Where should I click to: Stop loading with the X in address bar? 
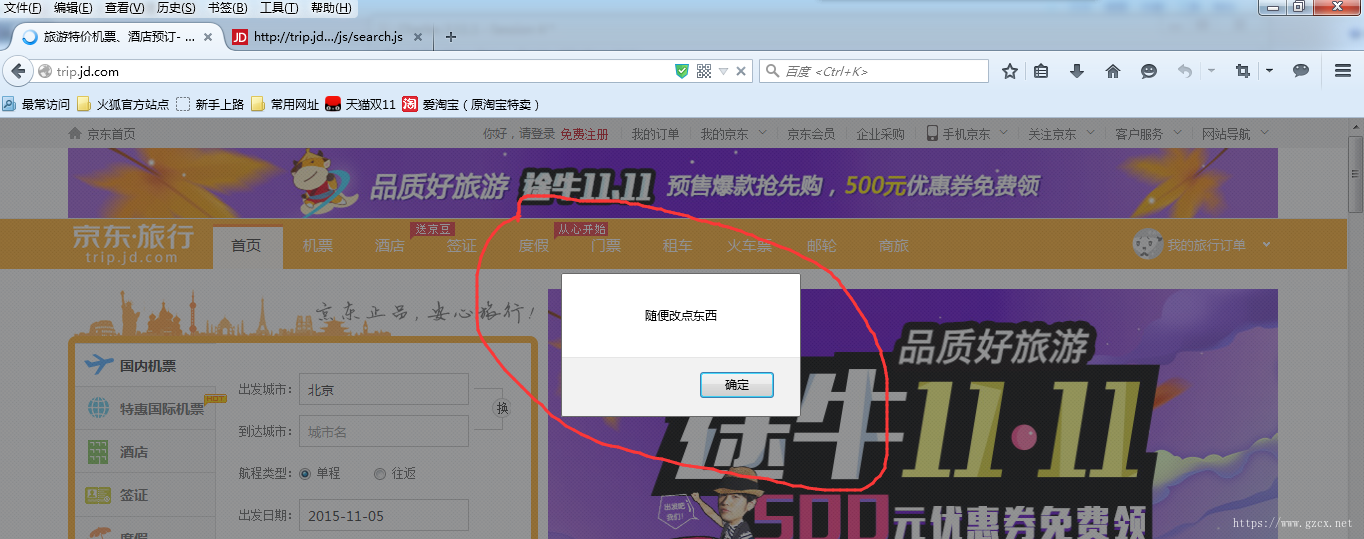coord(741,71)
